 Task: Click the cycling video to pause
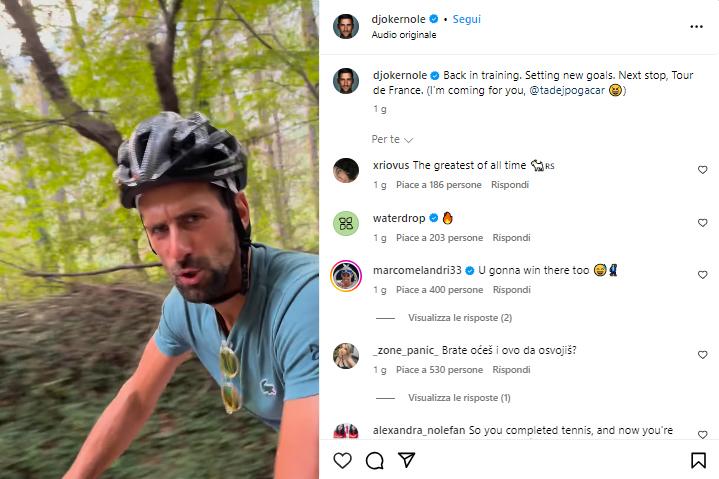pyautogui.click(x=160, y=240)
